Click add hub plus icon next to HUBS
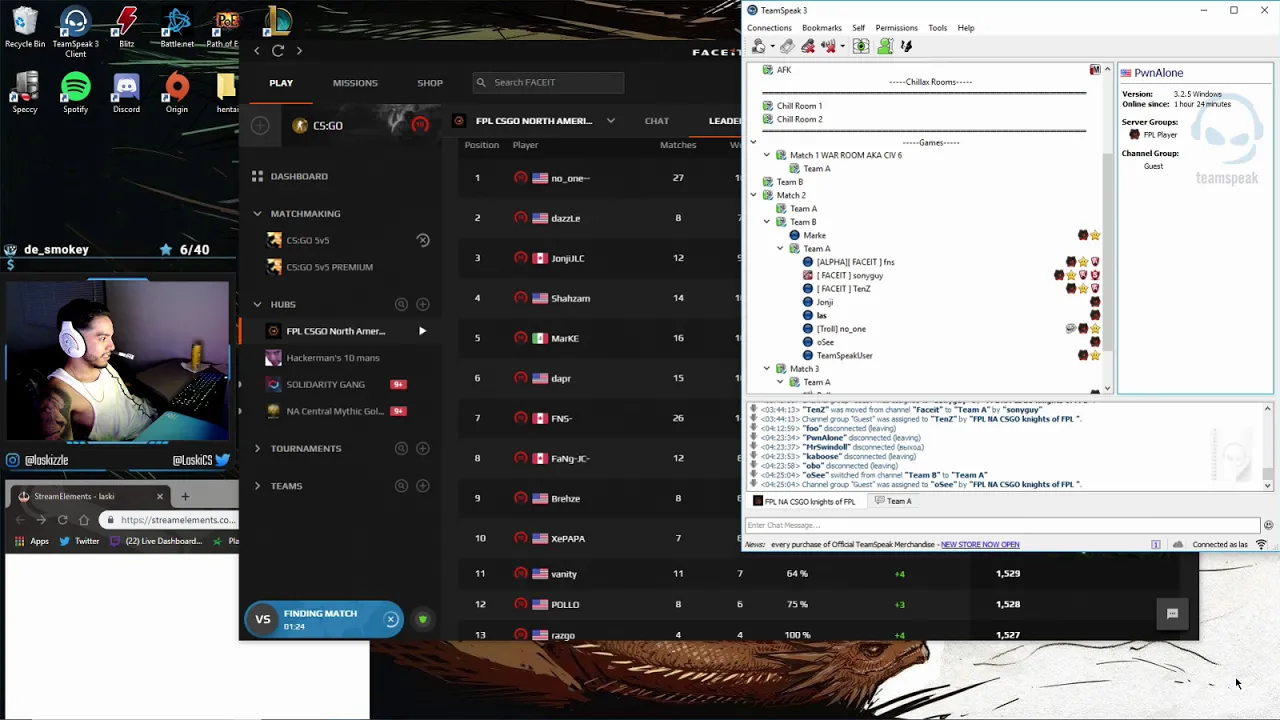Image resolution: width=1280 pixels, height=720 pixels. tap(422, 304)
